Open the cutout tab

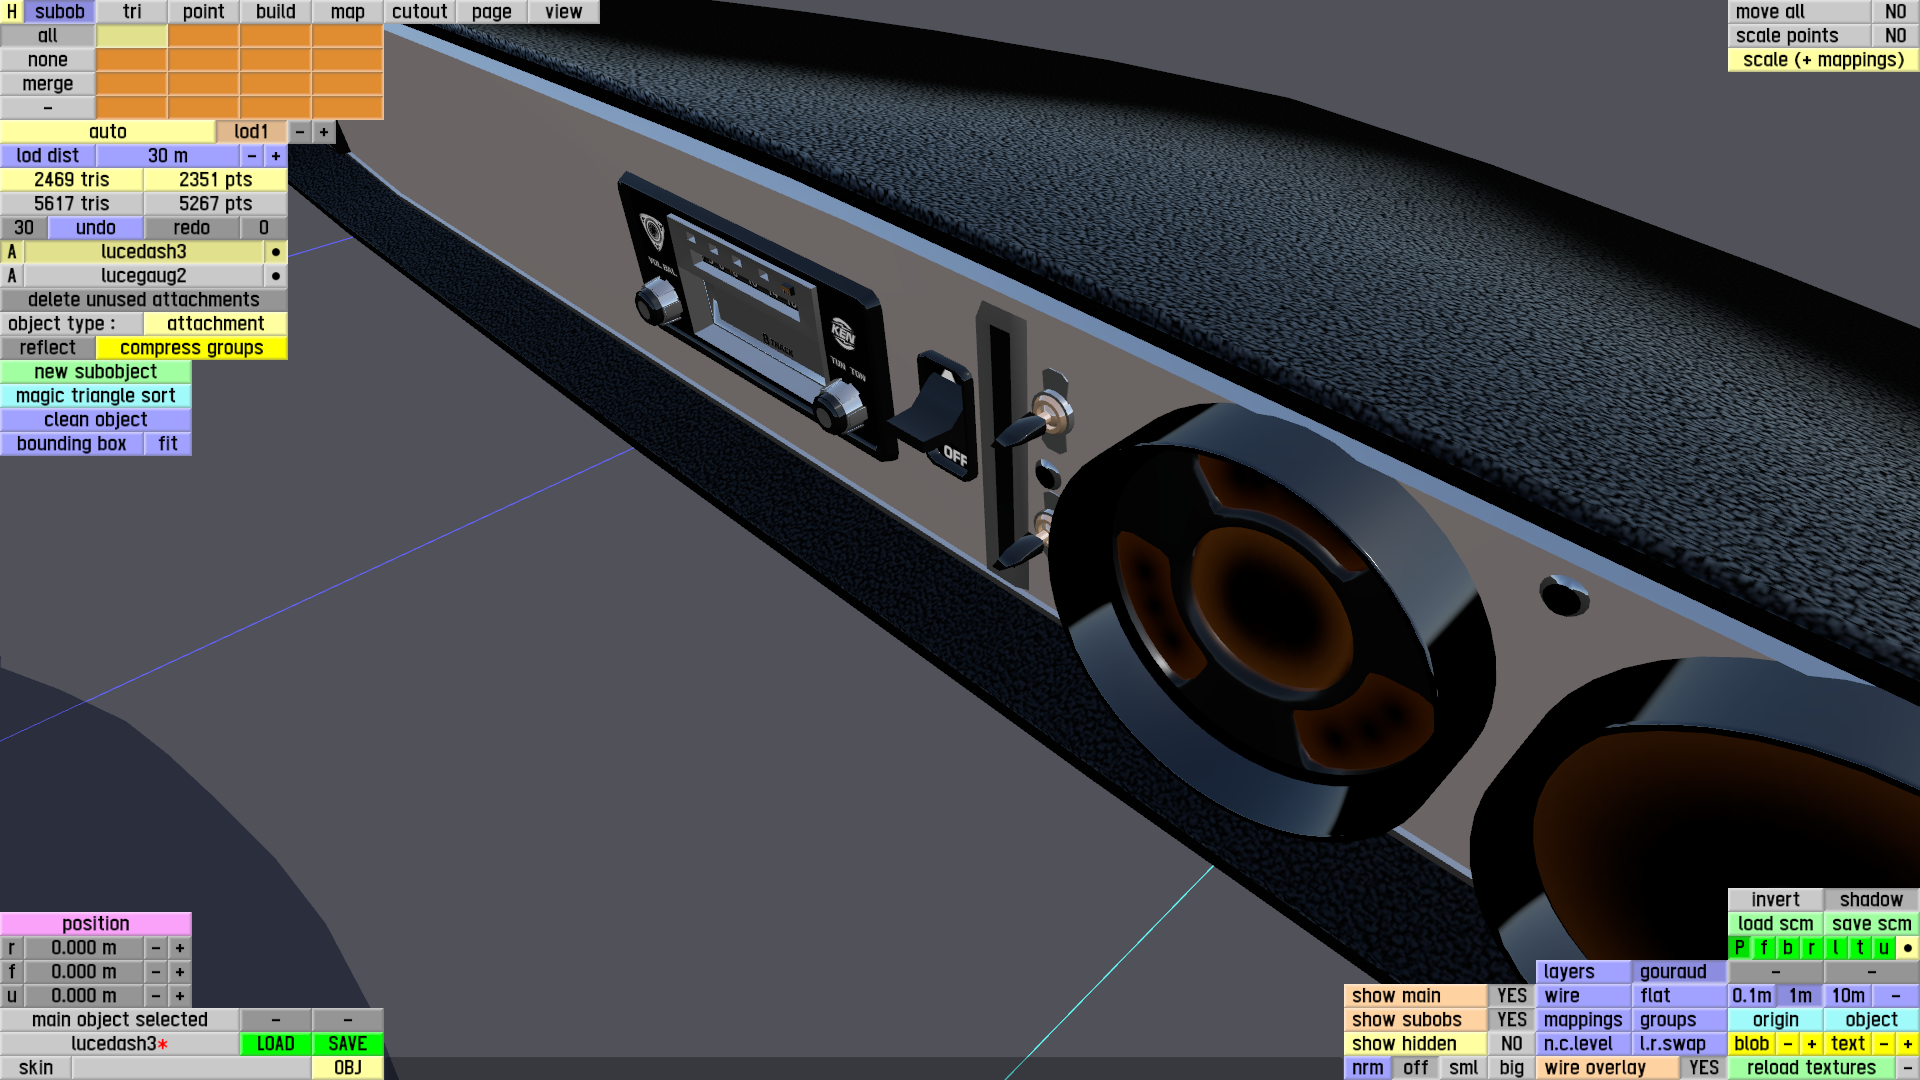point(419,12)
